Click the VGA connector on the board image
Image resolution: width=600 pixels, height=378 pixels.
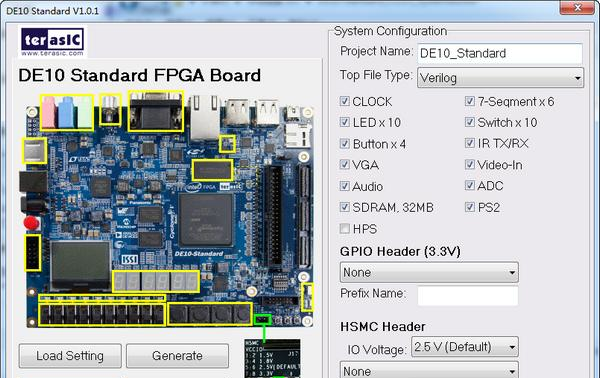156,111
